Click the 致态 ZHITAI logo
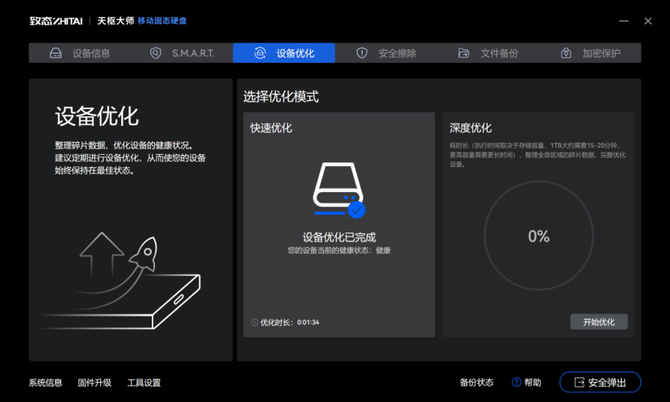Screen dimensions: 670x402 (56, 20)
